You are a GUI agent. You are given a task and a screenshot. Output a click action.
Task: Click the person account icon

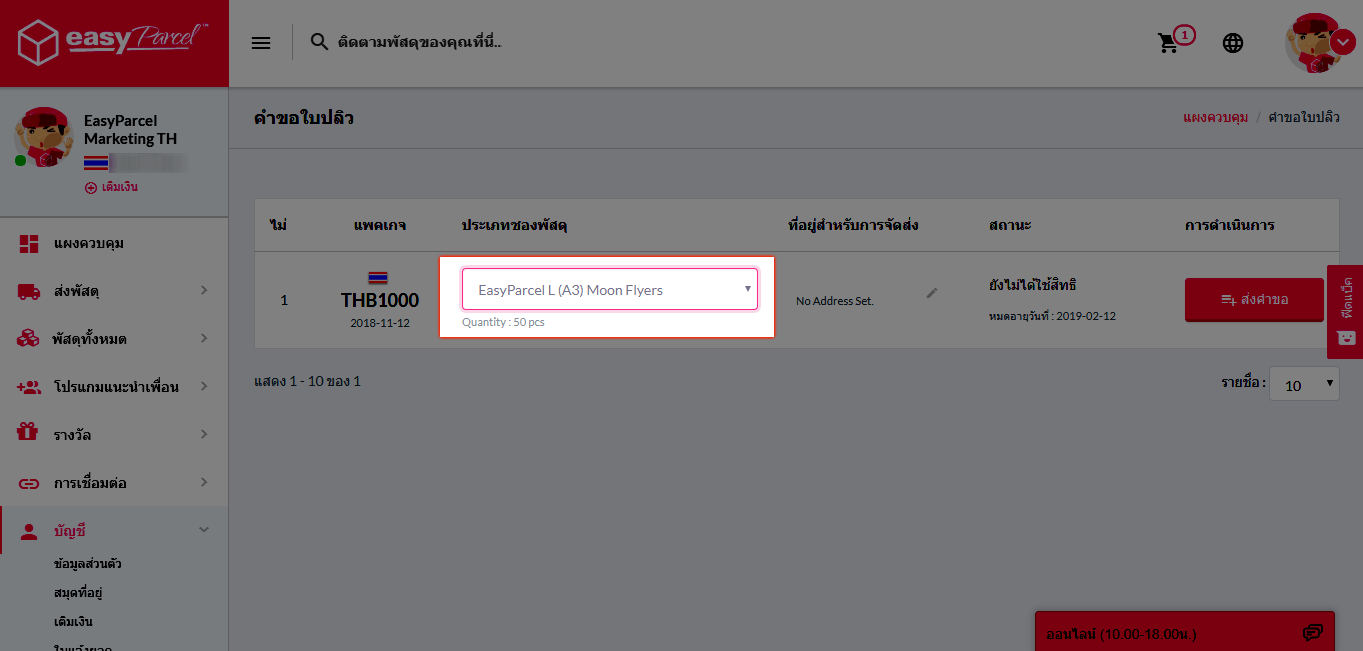click(x=29, y=530)
